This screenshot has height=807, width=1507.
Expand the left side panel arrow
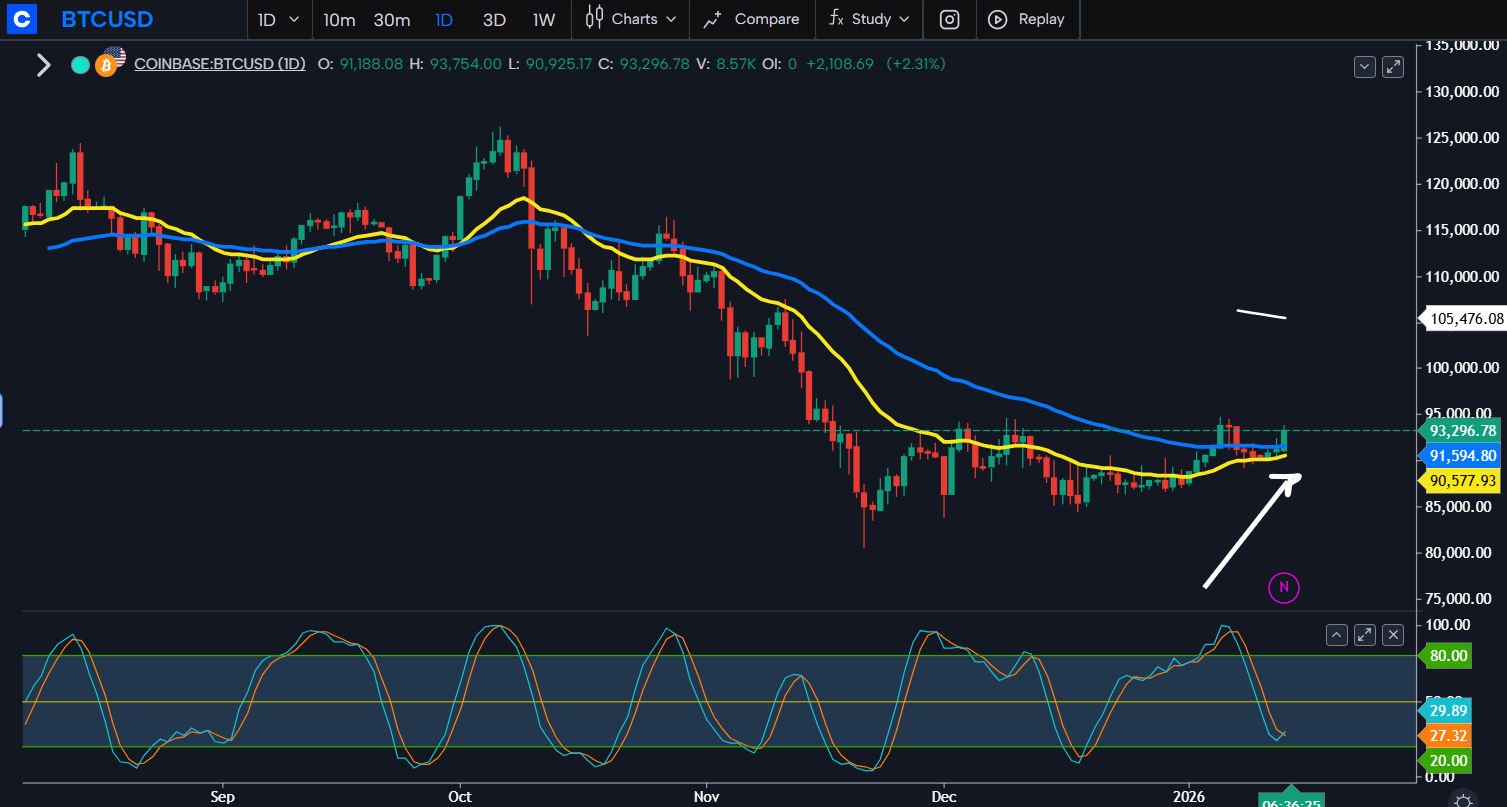point(43,66)
